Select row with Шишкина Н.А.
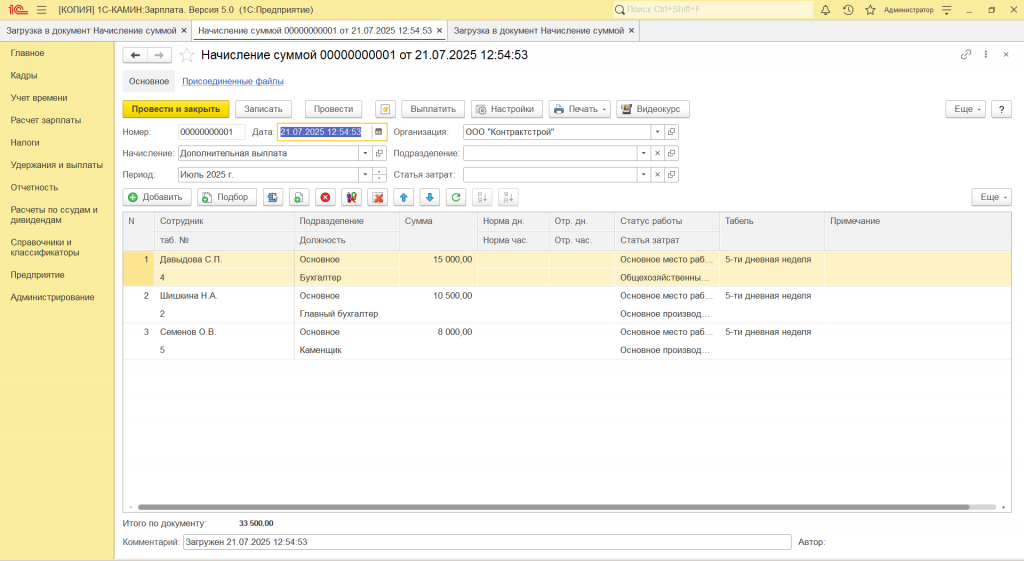1024x561 pixels. (x=567, y=305)
